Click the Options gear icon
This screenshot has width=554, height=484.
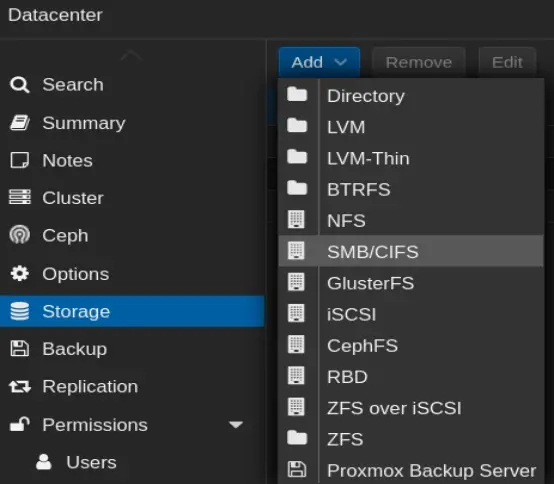pos(20,273)
